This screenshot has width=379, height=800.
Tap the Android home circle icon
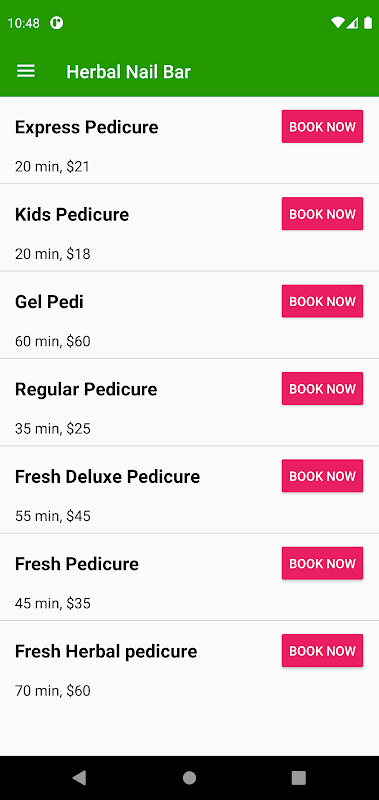pos(189,778)
